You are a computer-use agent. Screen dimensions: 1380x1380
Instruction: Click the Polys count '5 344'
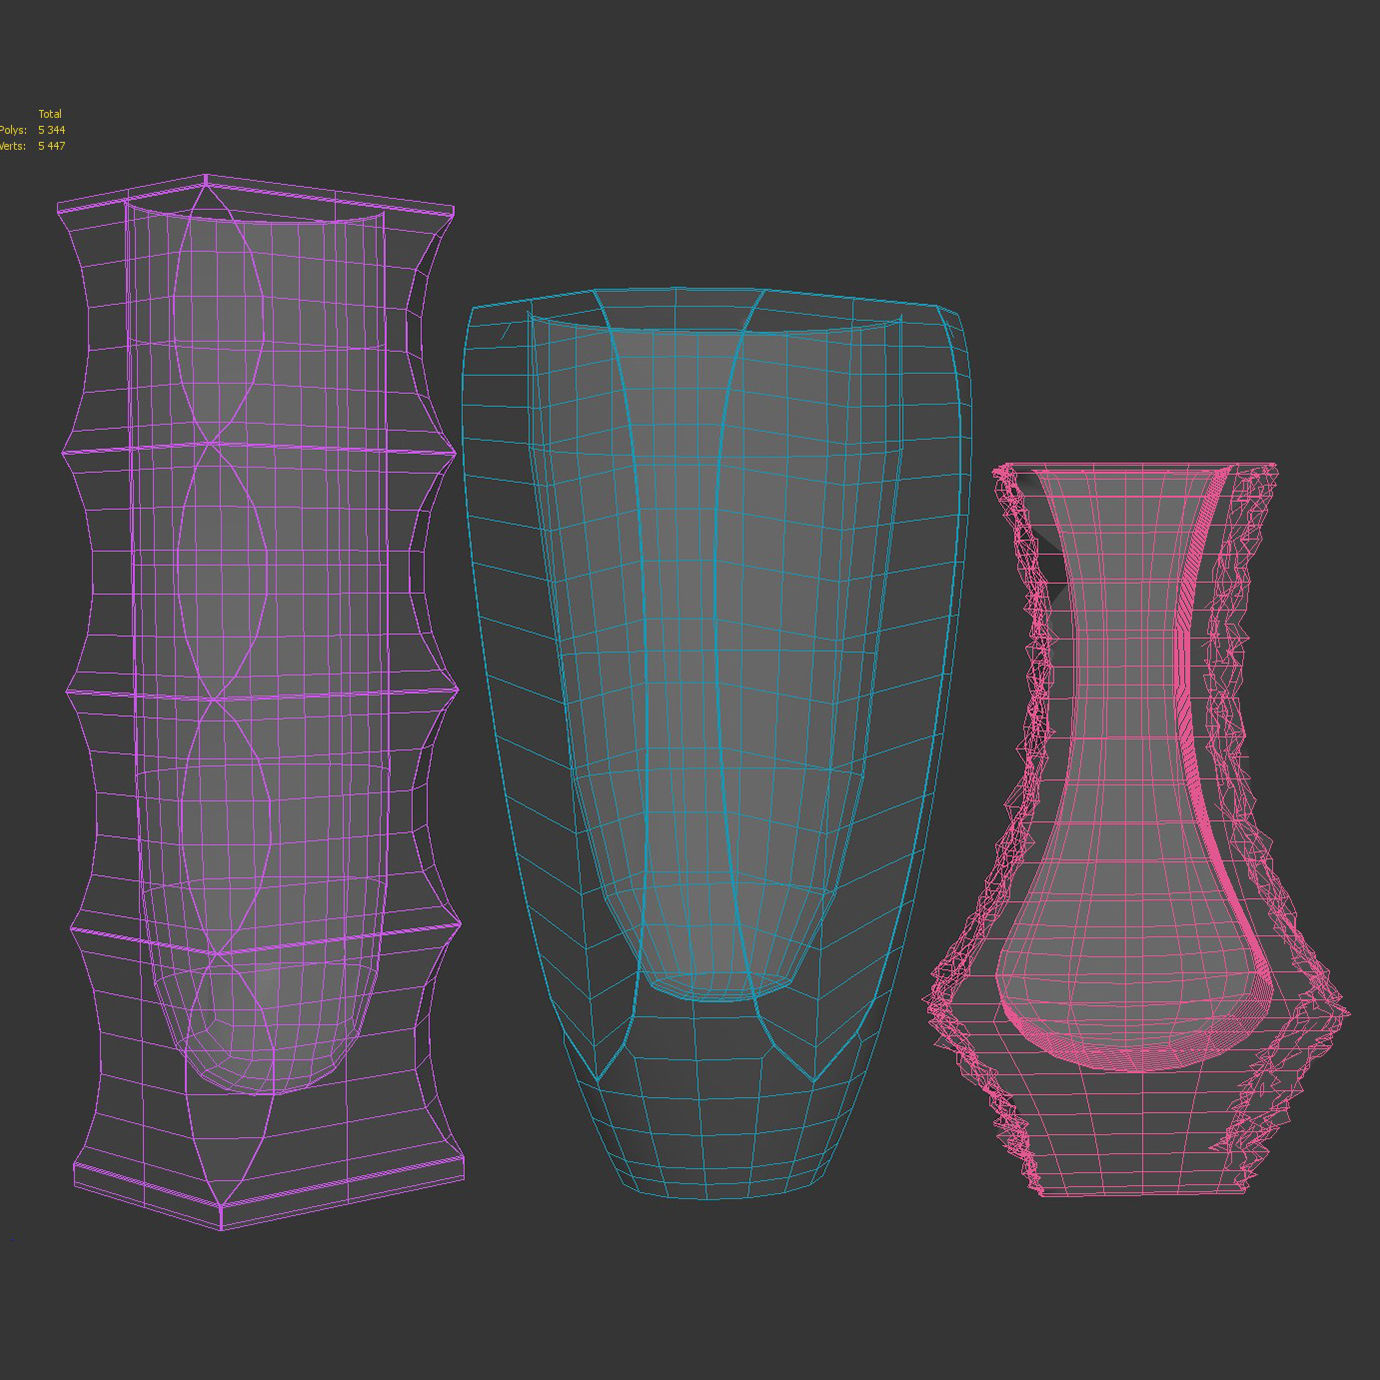52,130
